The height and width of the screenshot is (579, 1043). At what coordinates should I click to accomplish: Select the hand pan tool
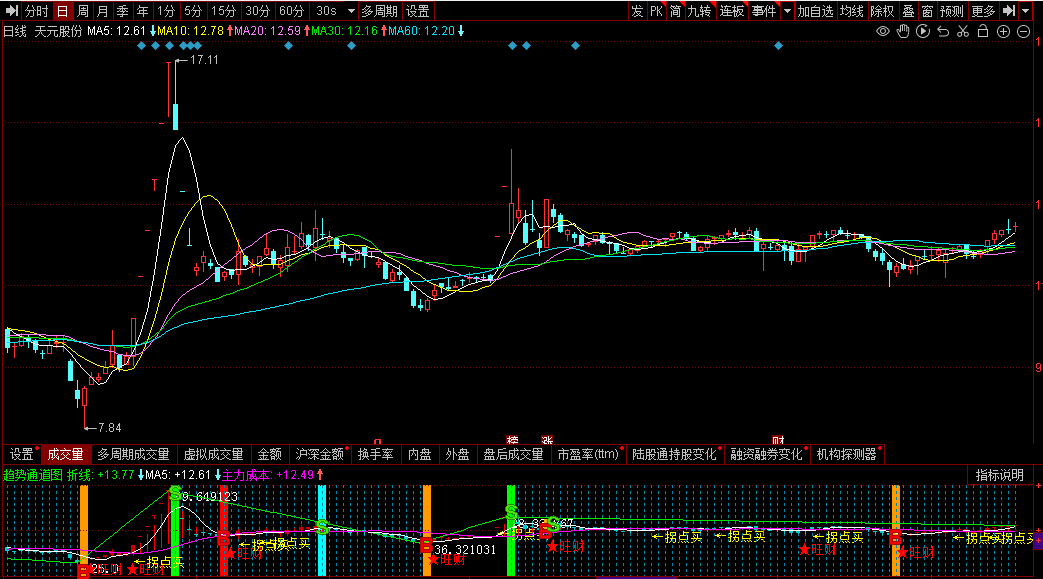903,31
